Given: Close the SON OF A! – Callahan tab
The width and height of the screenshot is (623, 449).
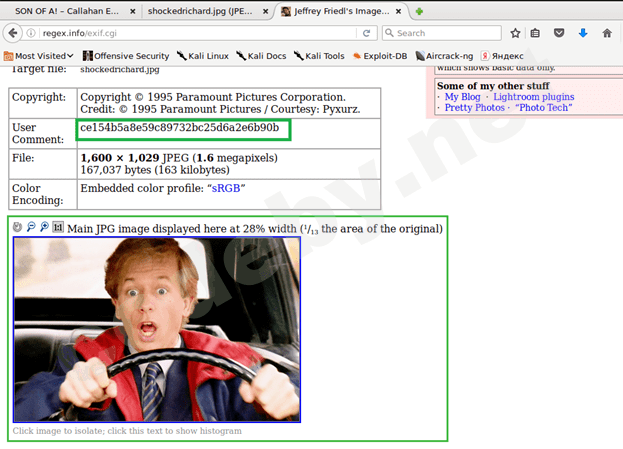Looking at the screenshot, I should coord(133,12).
